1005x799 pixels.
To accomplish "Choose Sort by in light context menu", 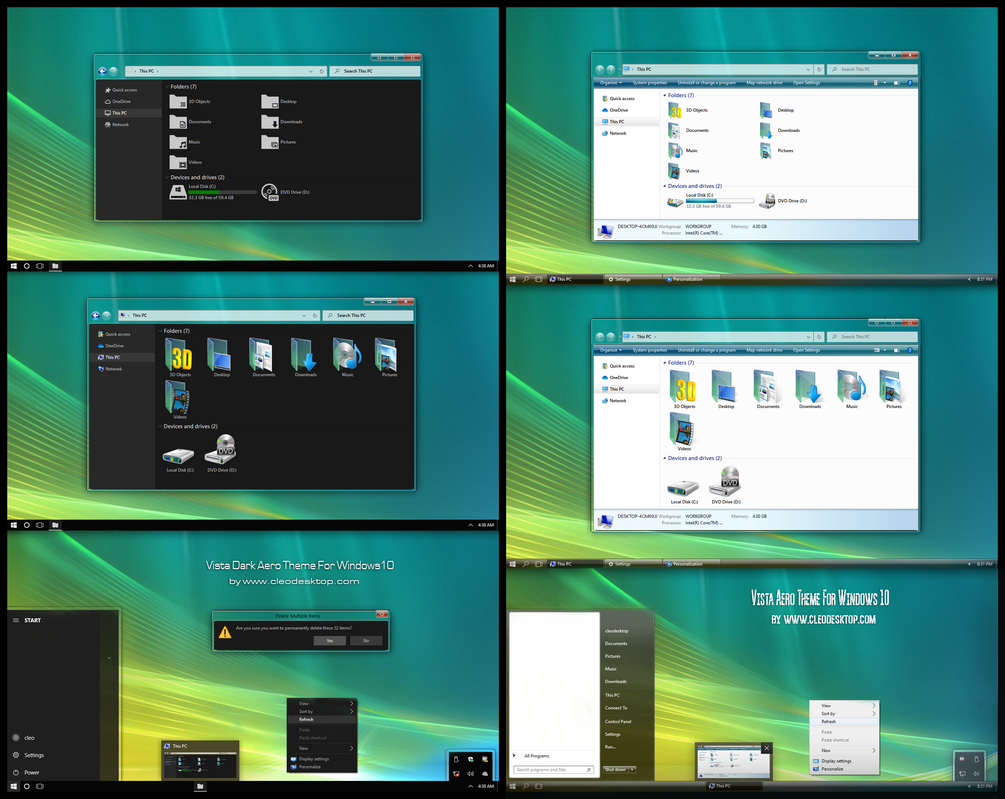I will (844, 714).
